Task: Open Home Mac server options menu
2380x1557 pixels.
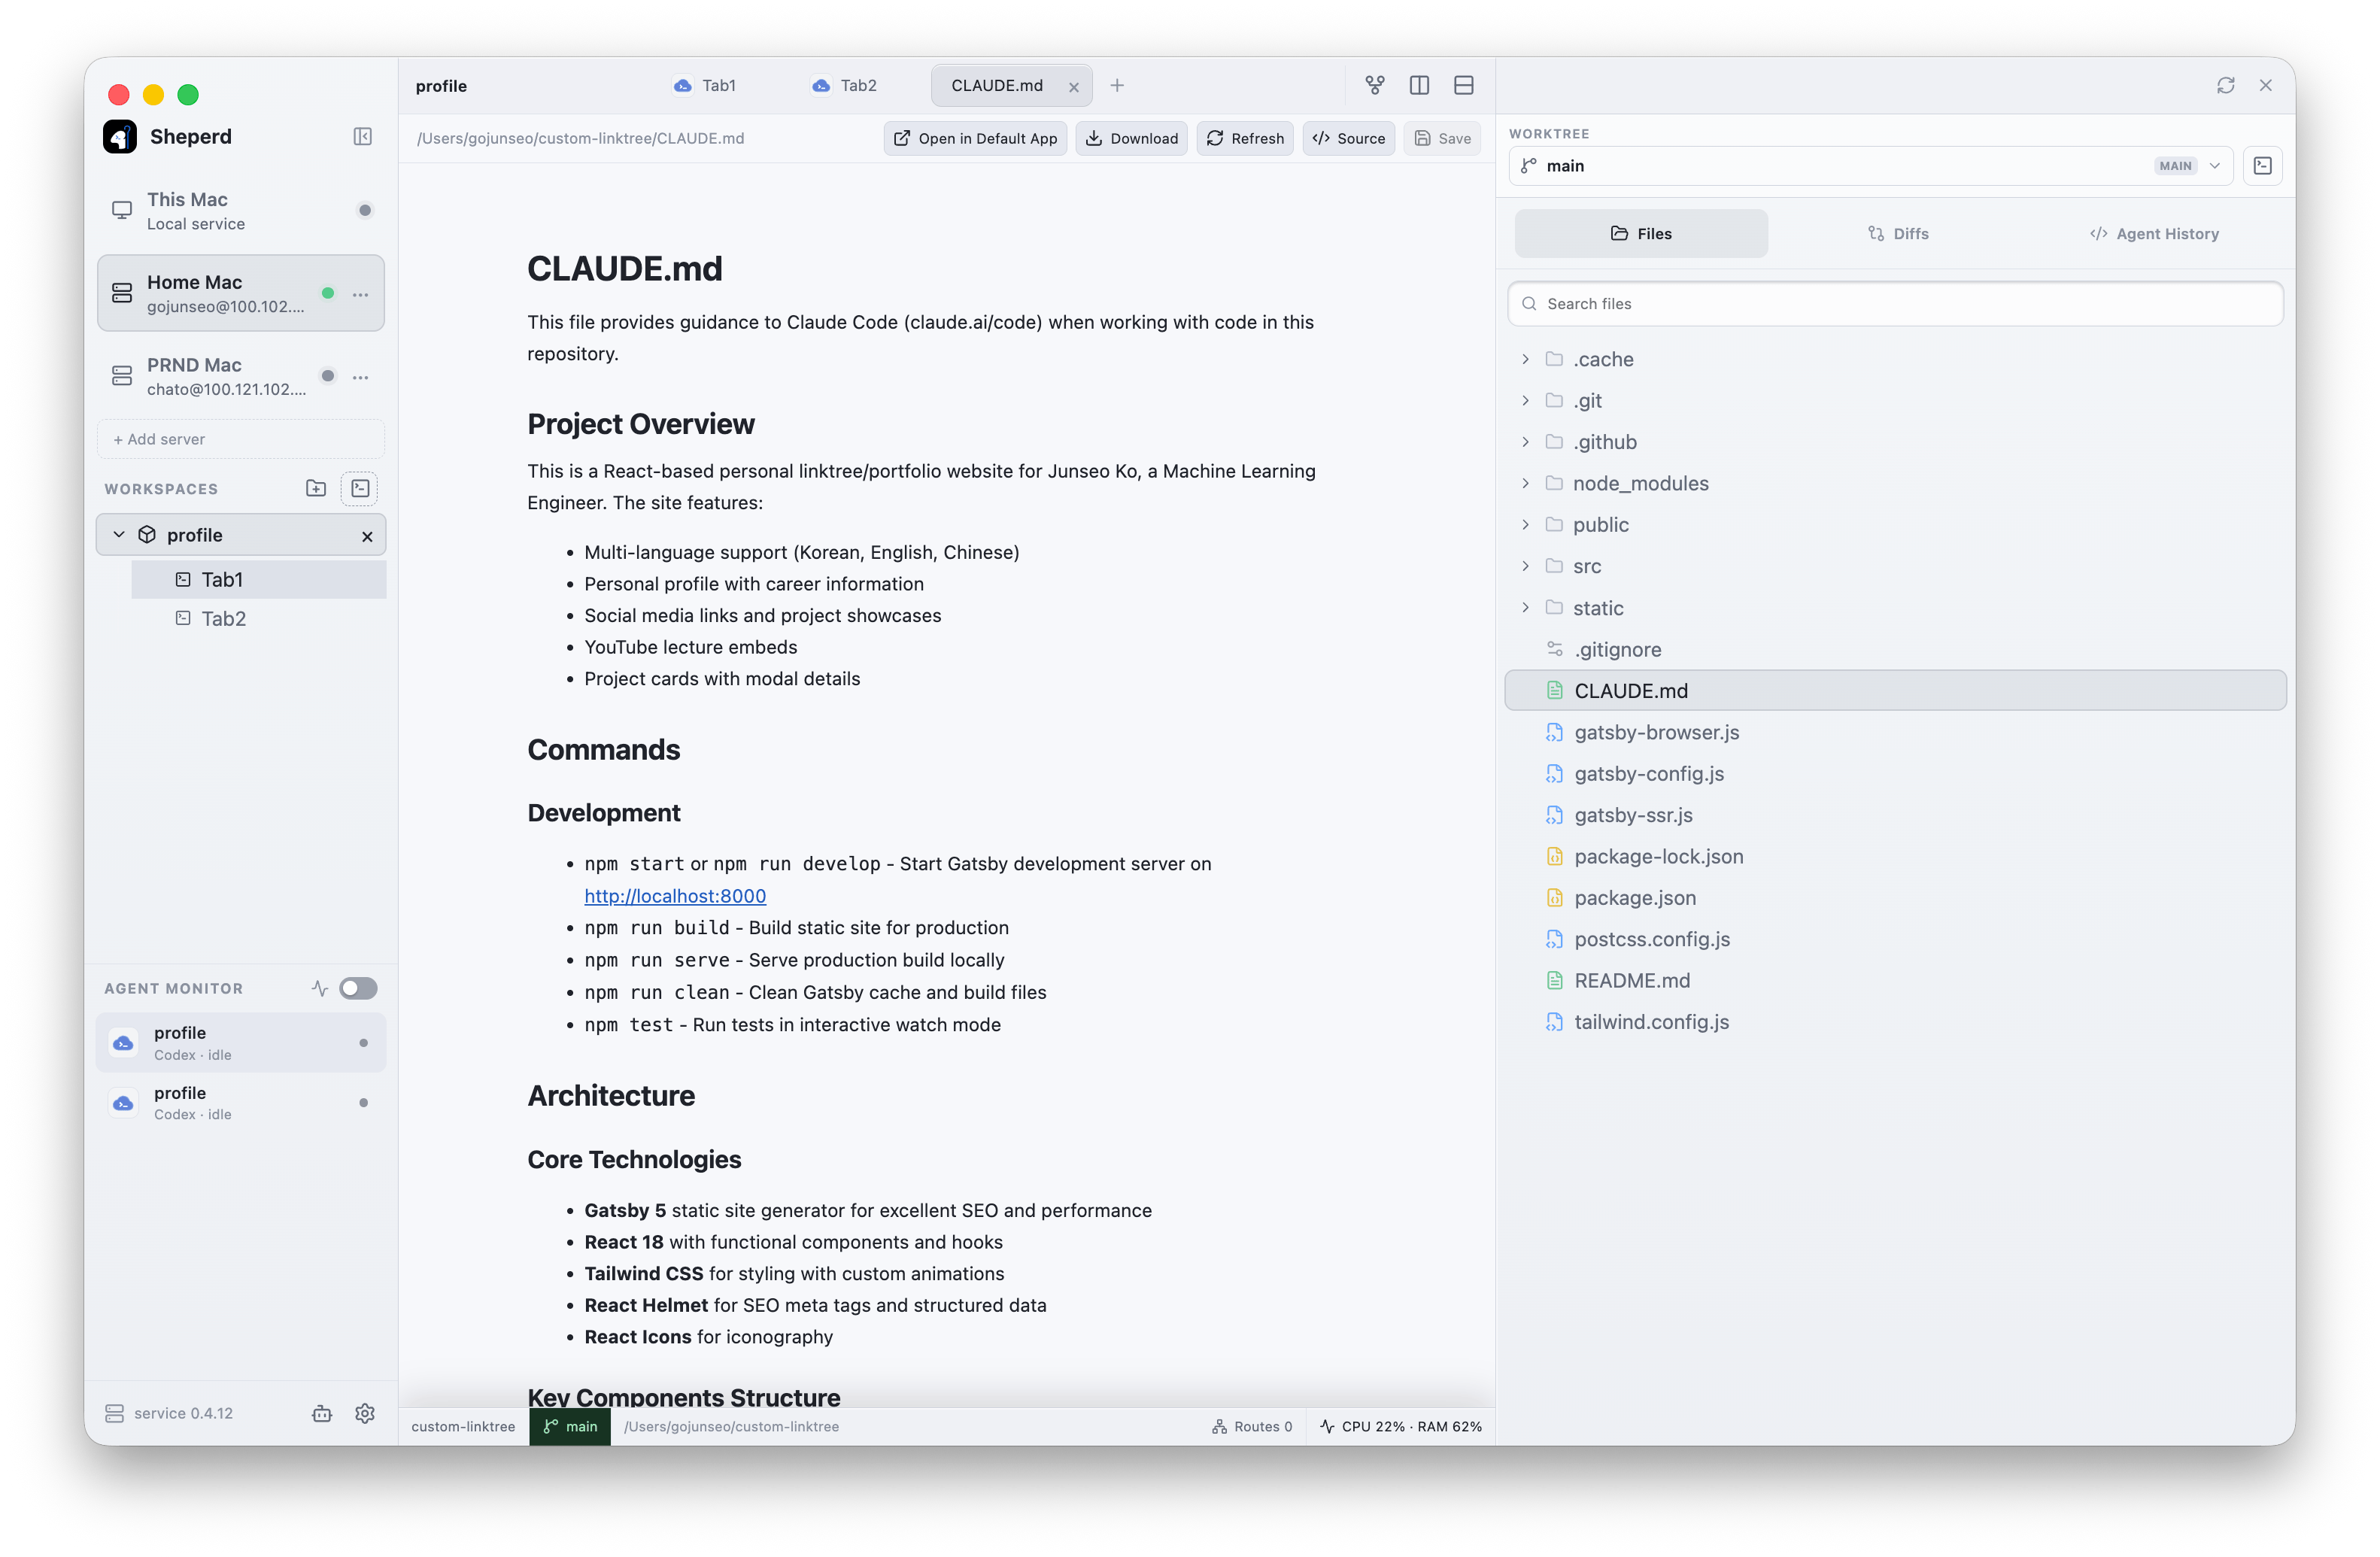Action: coord(361,294)
